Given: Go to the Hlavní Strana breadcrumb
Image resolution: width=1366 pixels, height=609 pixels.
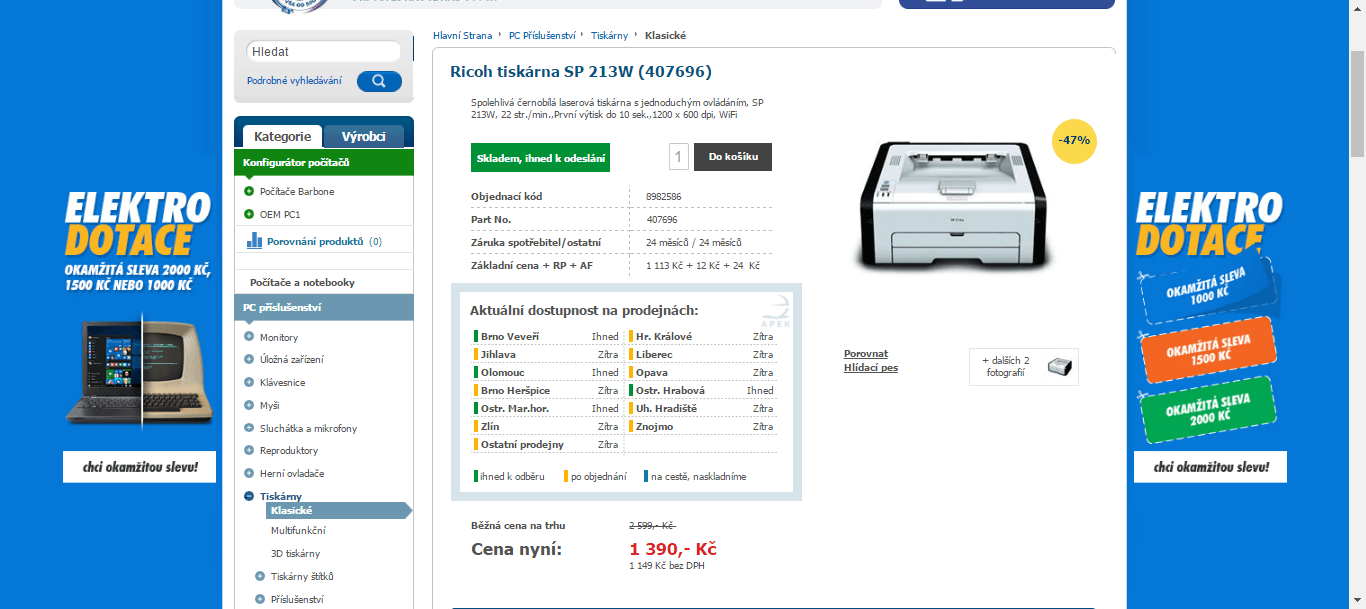Looking at the screenshot, I should 462,35.
